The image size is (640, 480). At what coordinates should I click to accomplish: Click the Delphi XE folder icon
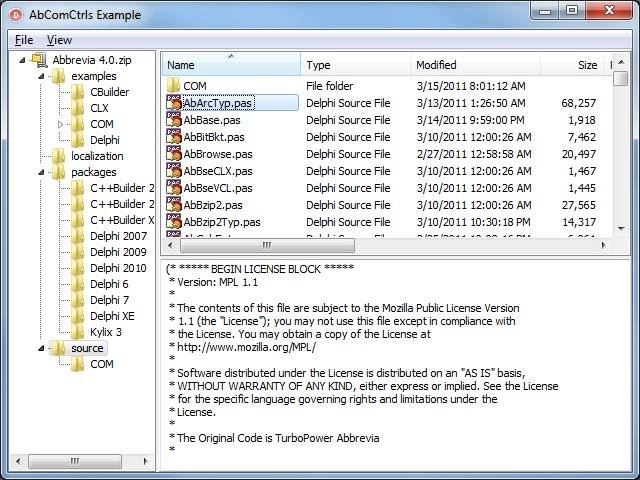pyautogui.click(x=78, y=316)
